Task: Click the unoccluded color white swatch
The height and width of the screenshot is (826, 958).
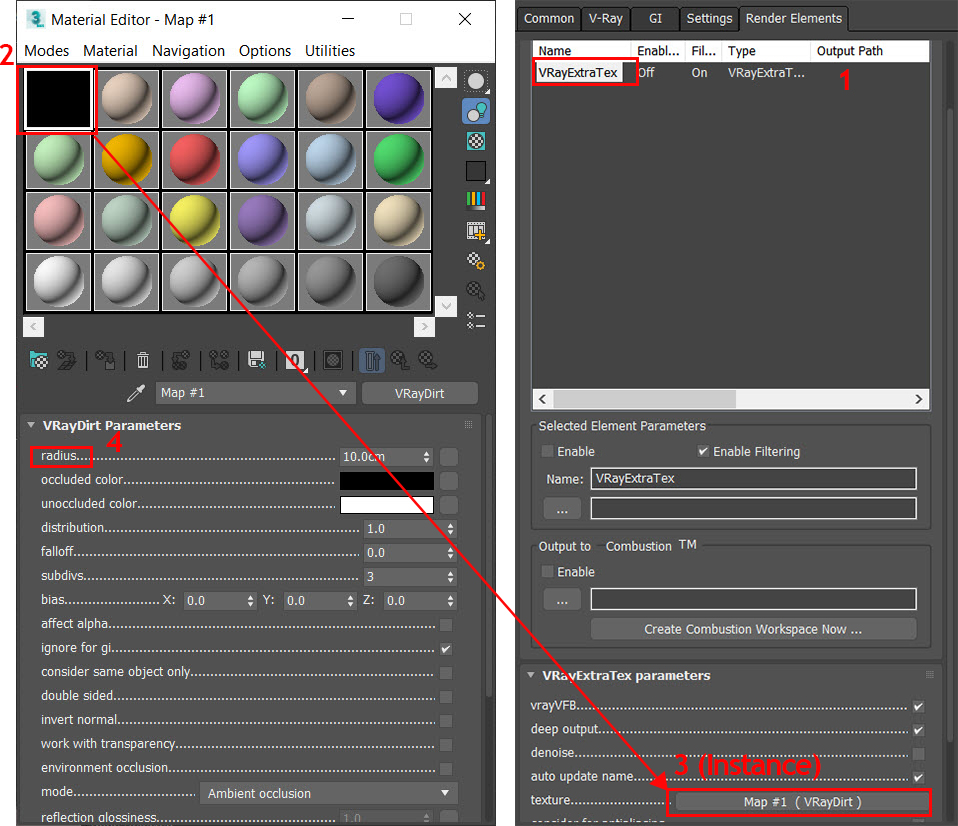Action: 387,505
